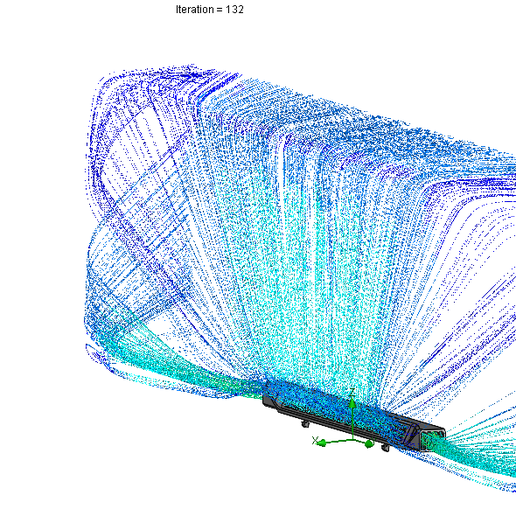Click the triad origin where axes meet
This screenshot has width=516, height=516.
(353, 440)
